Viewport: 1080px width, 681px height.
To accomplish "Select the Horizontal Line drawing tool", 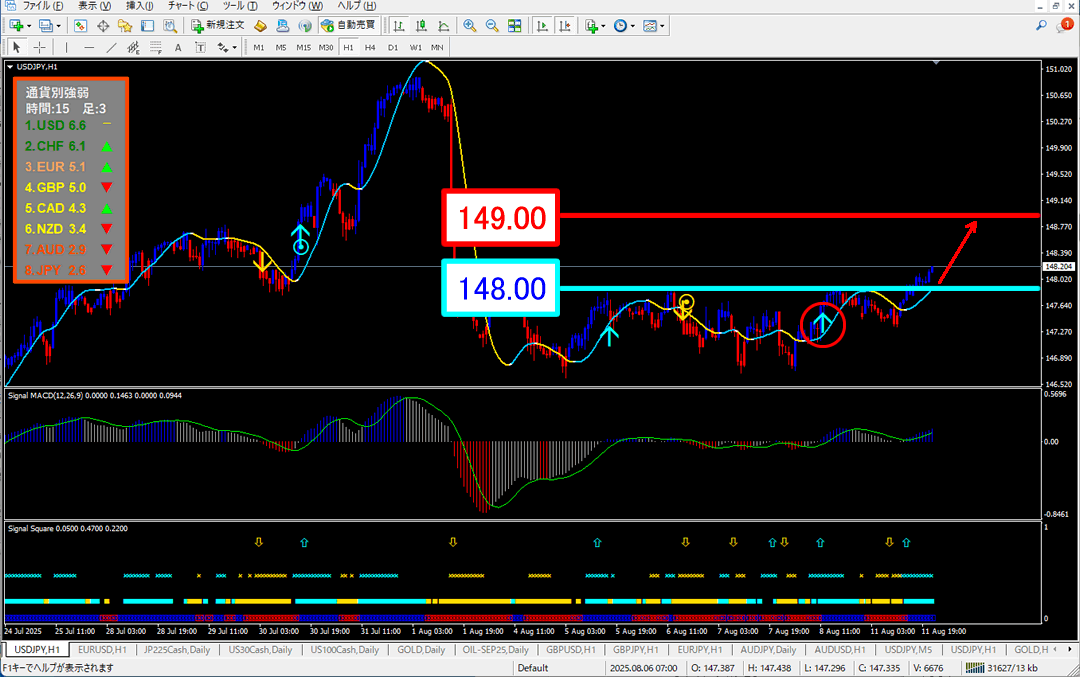I will pyautogui.click(x=89, y=48).
